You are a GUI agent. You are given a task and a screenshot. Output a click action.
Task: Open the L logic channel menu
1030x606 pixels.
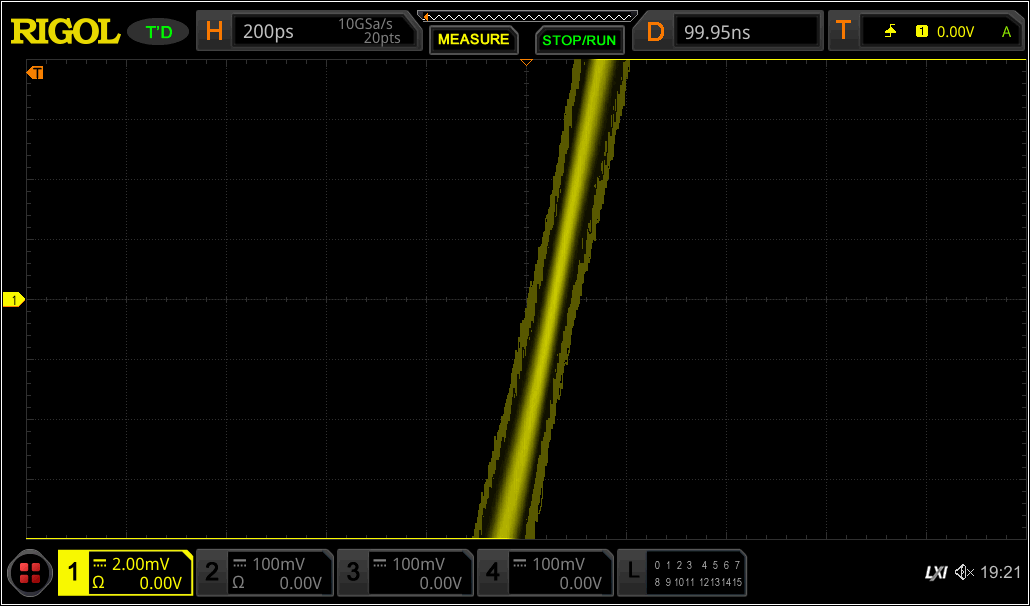click(x=632, y=571)
